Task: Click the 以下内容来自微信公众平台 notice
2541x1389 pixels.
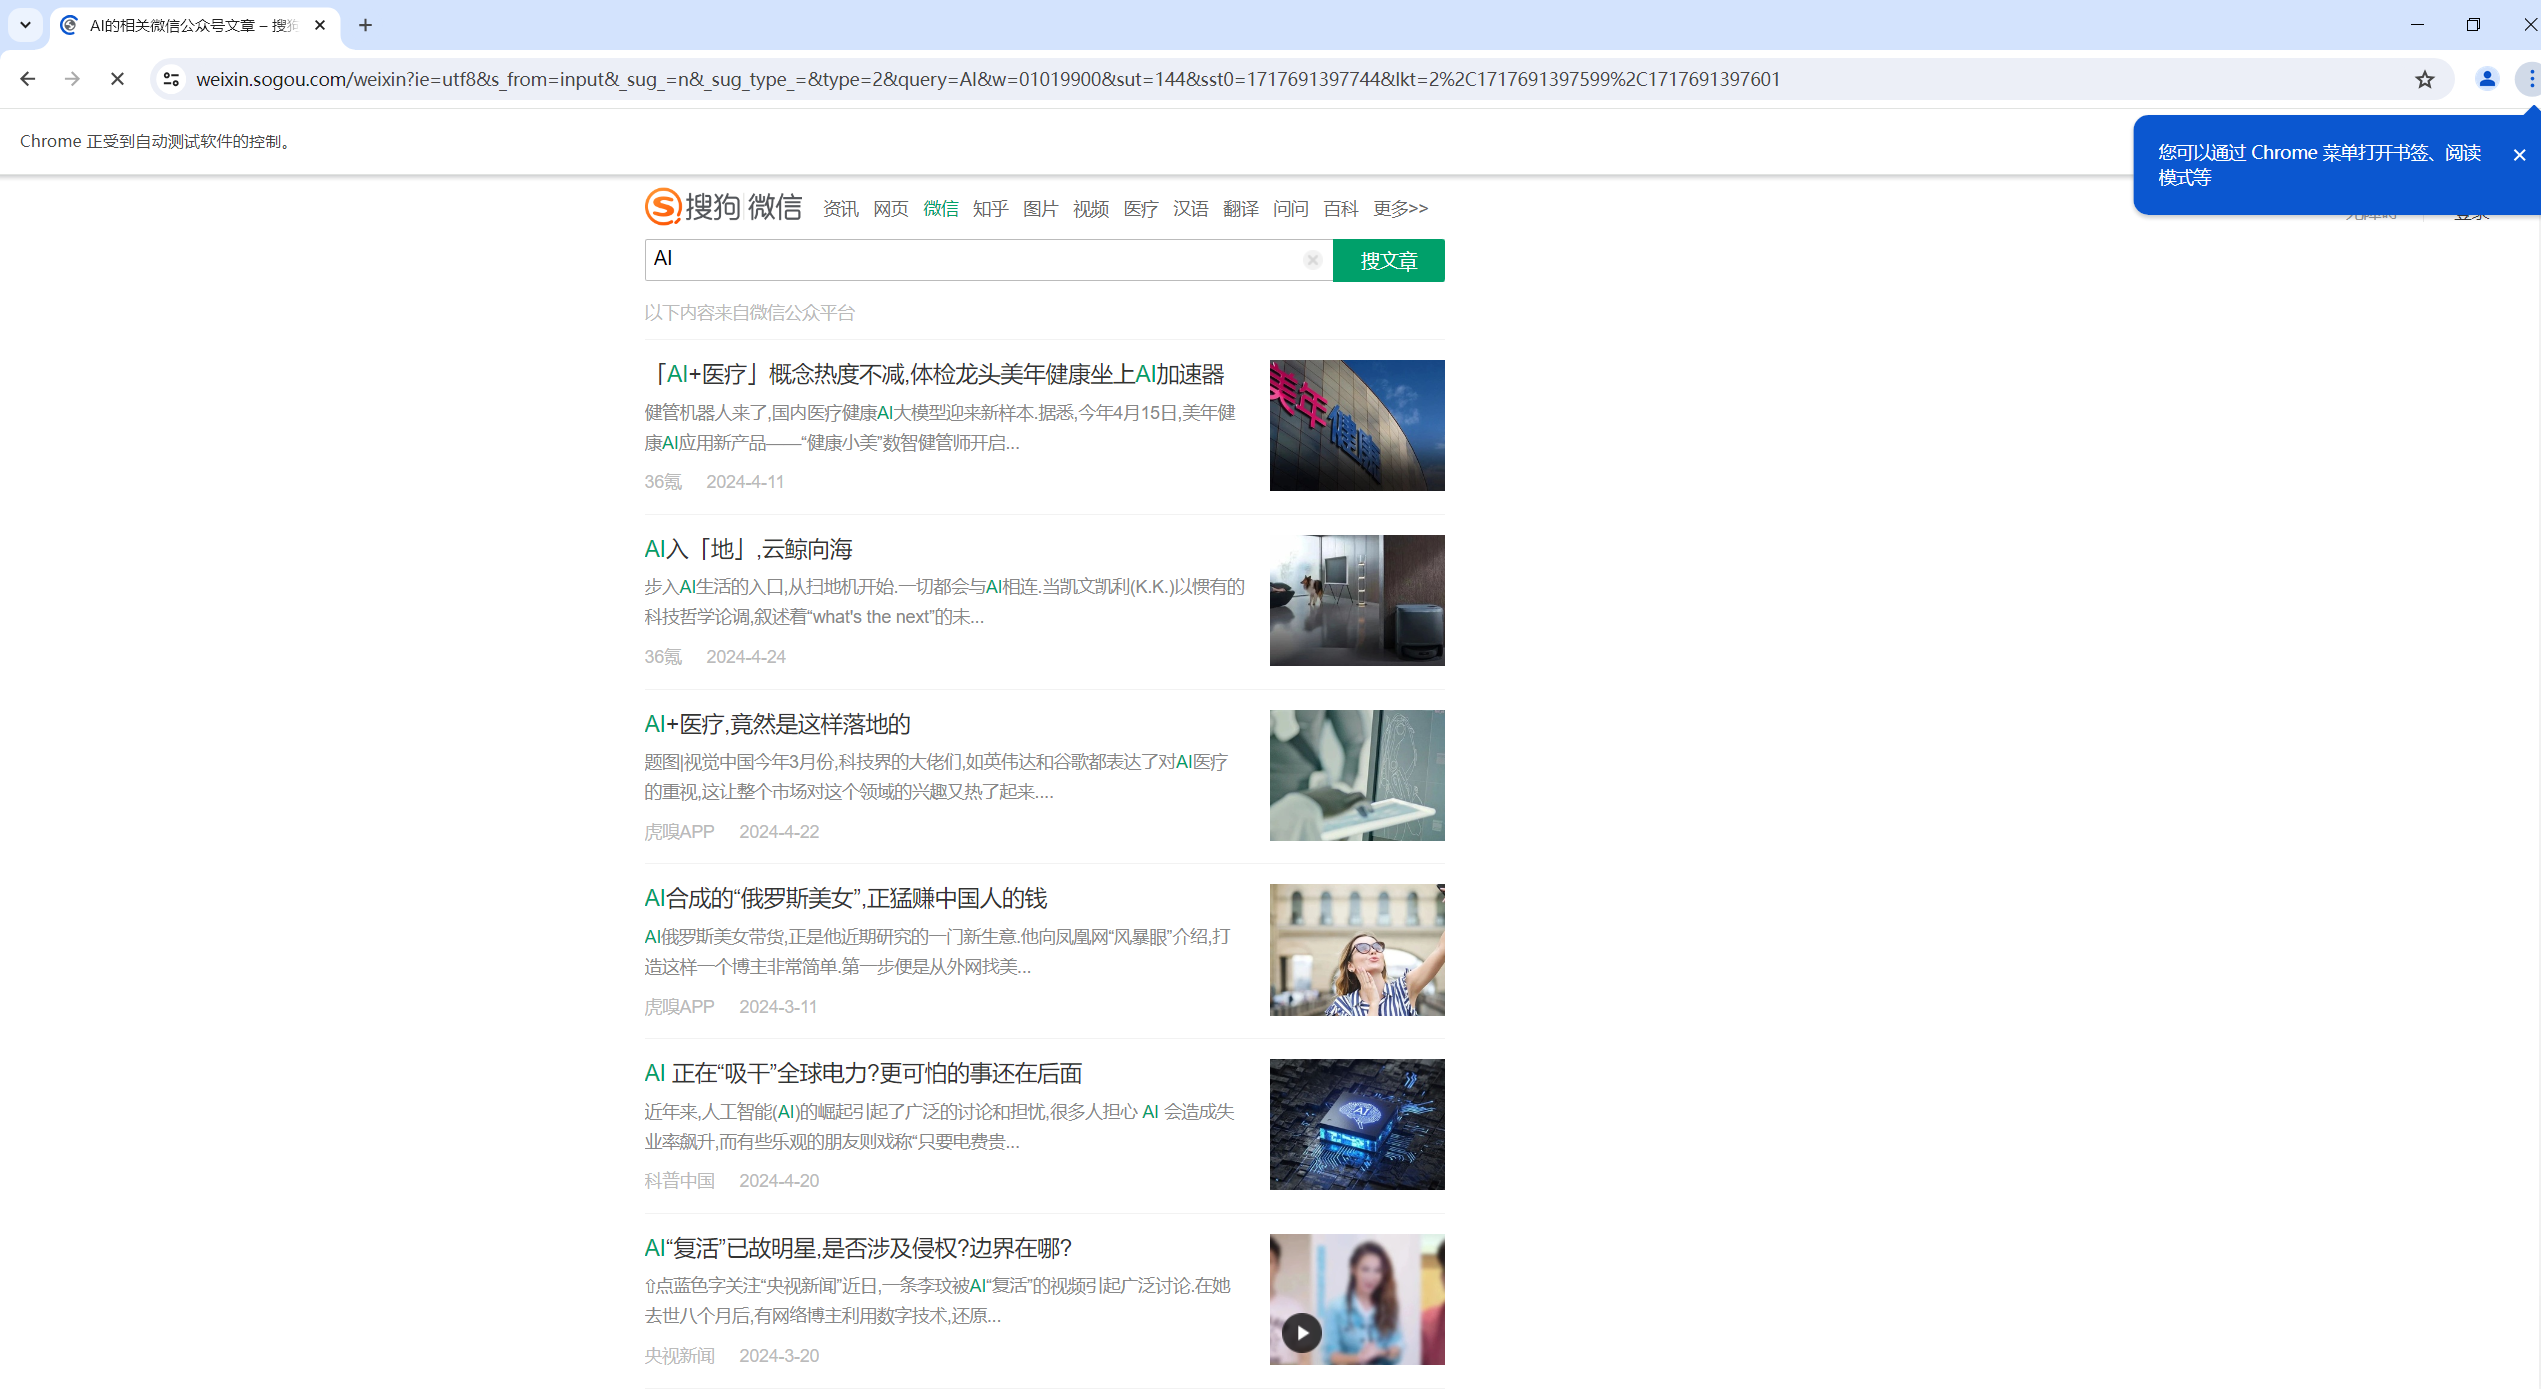Action: (749, 313)
